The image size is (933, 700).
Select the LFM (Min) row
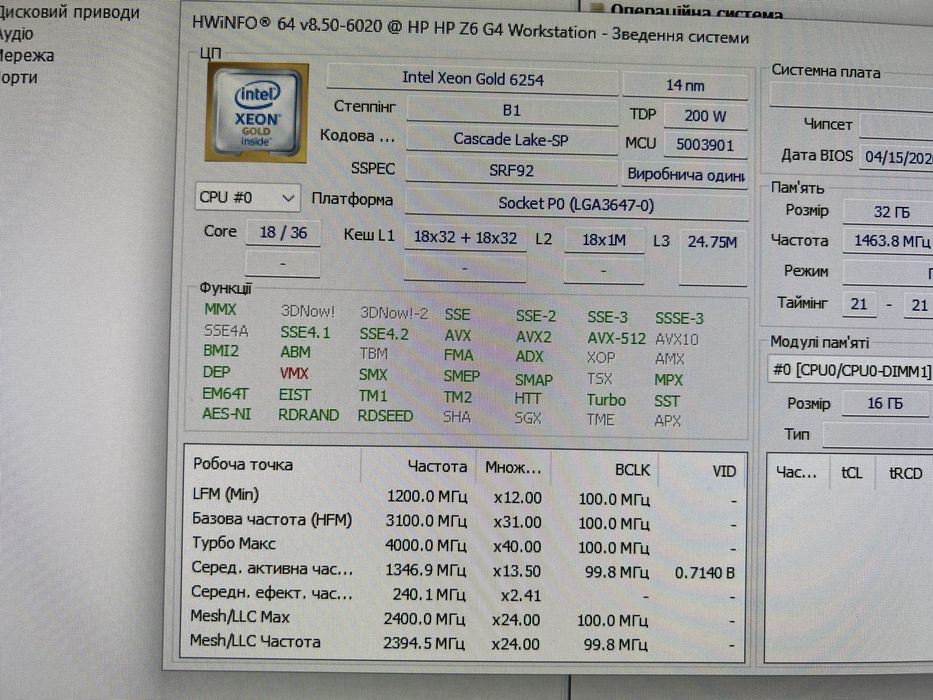(x=463, y=496)
